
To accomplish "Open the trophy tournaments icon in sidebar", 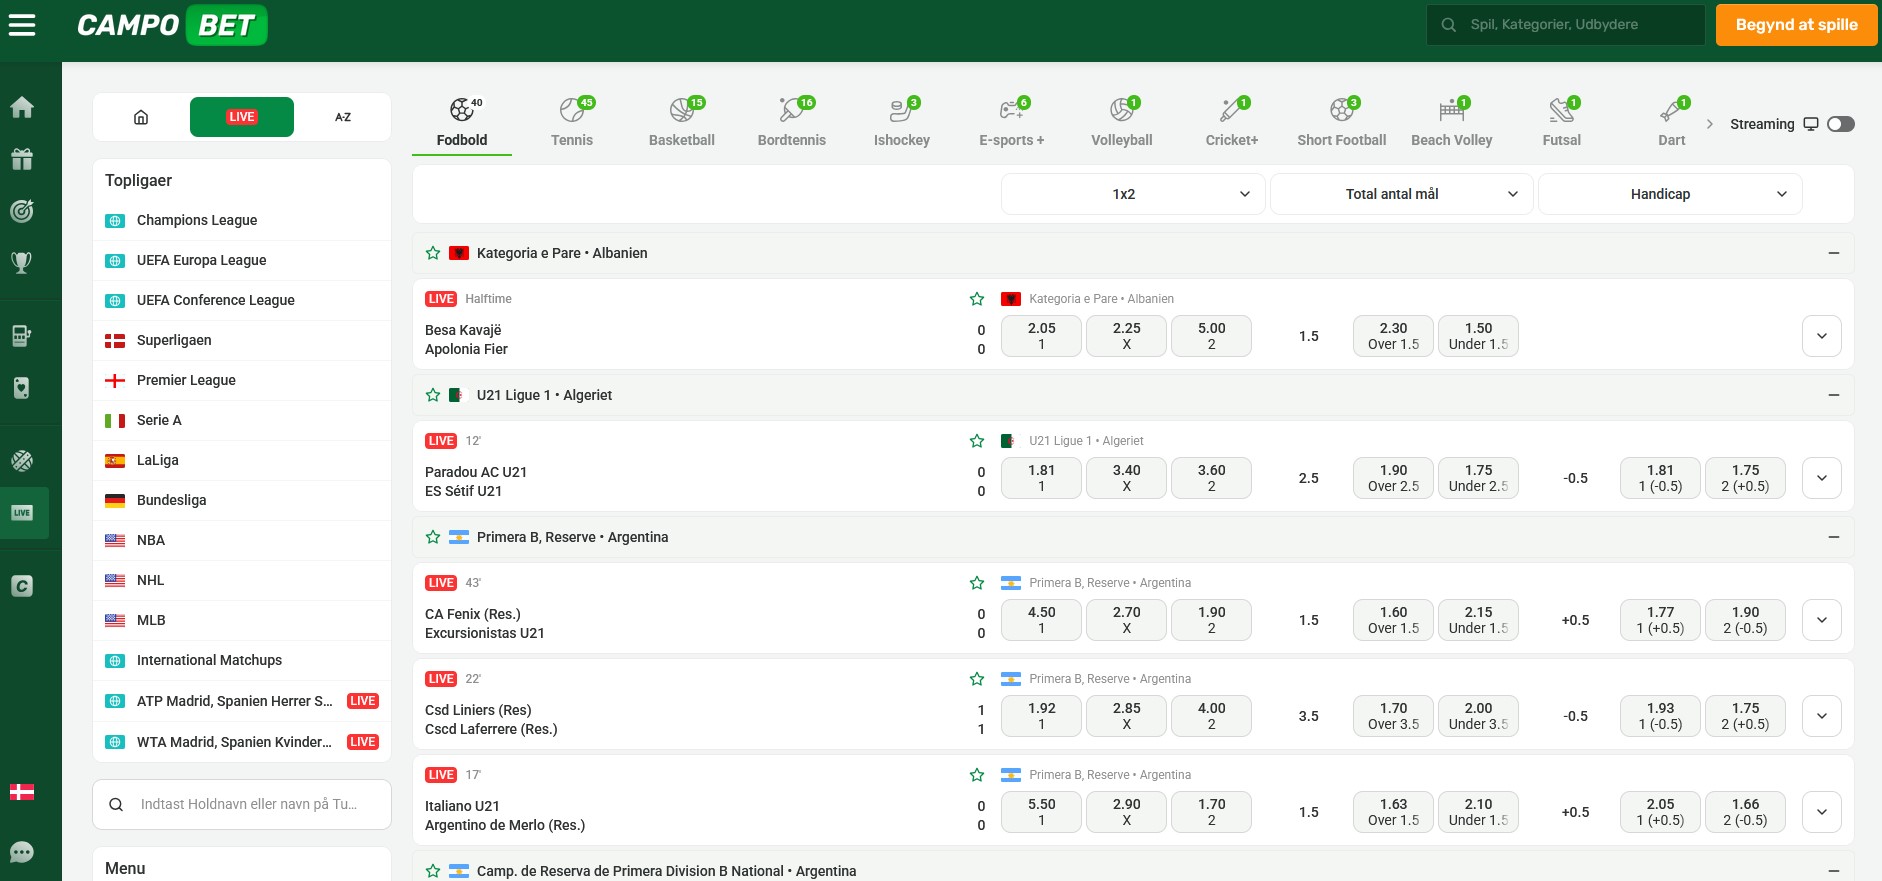I will (x=22, y=263).
